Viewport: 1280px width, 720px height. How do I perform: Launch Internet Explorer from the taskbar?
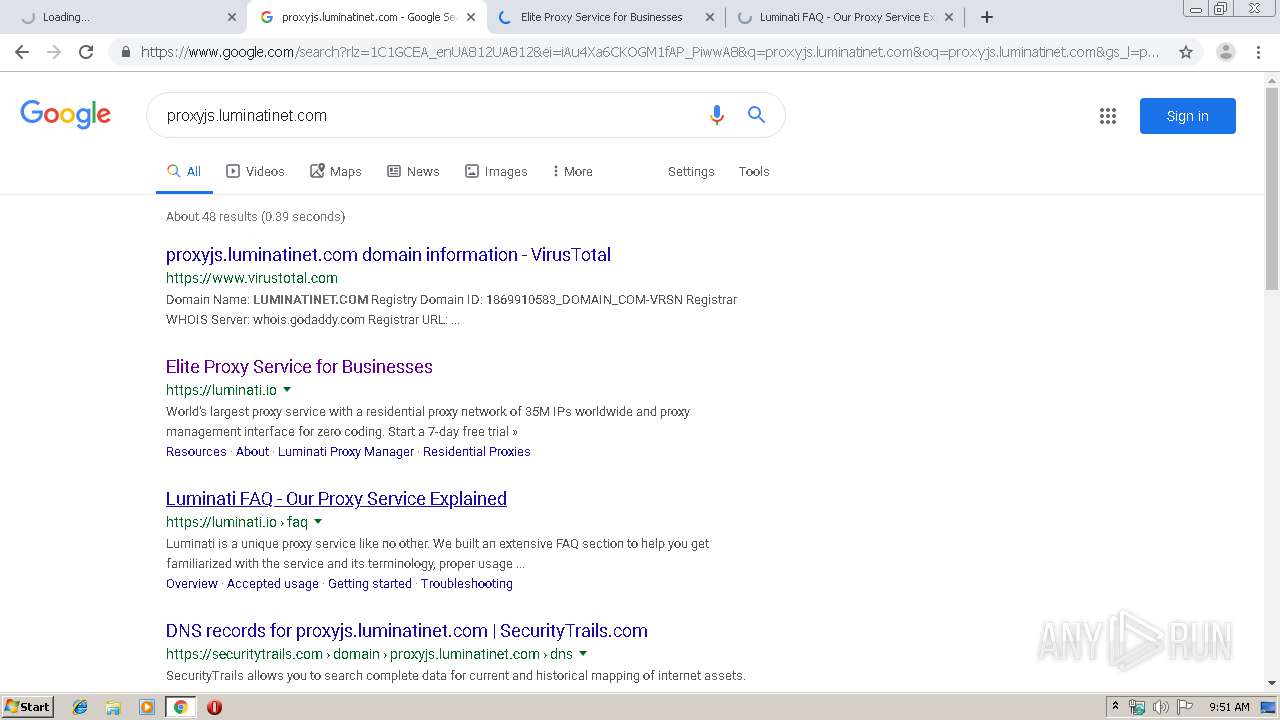click(x=80, y=707)
